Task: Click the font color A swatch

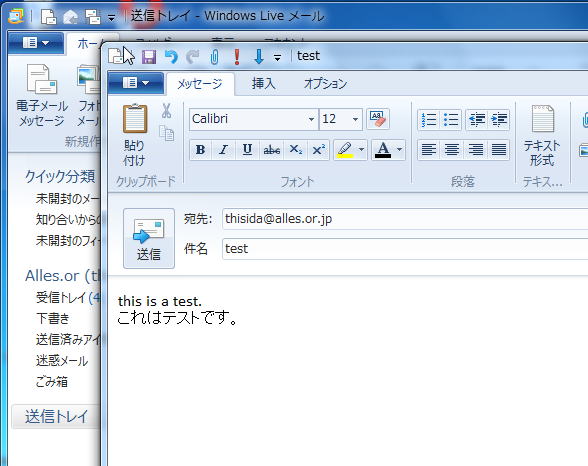Action: 383,150
